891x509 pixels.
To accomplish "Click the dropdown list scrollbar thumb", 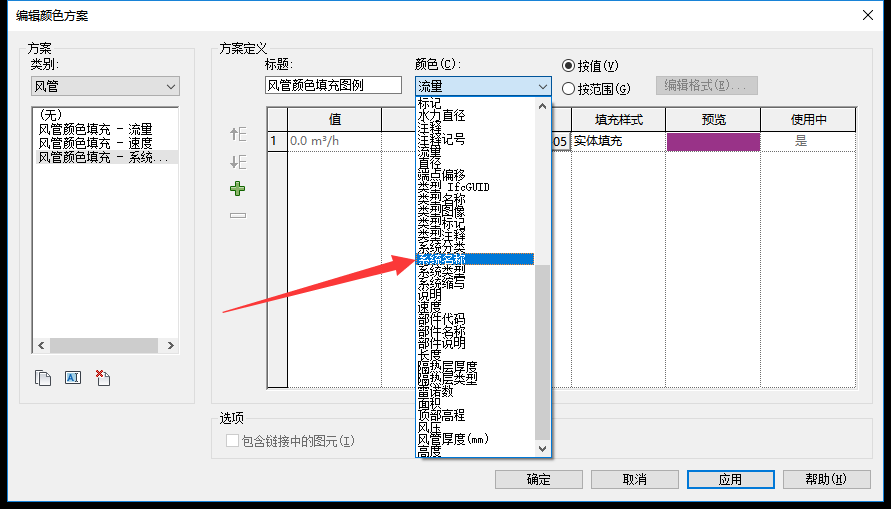I will point(542,352).
